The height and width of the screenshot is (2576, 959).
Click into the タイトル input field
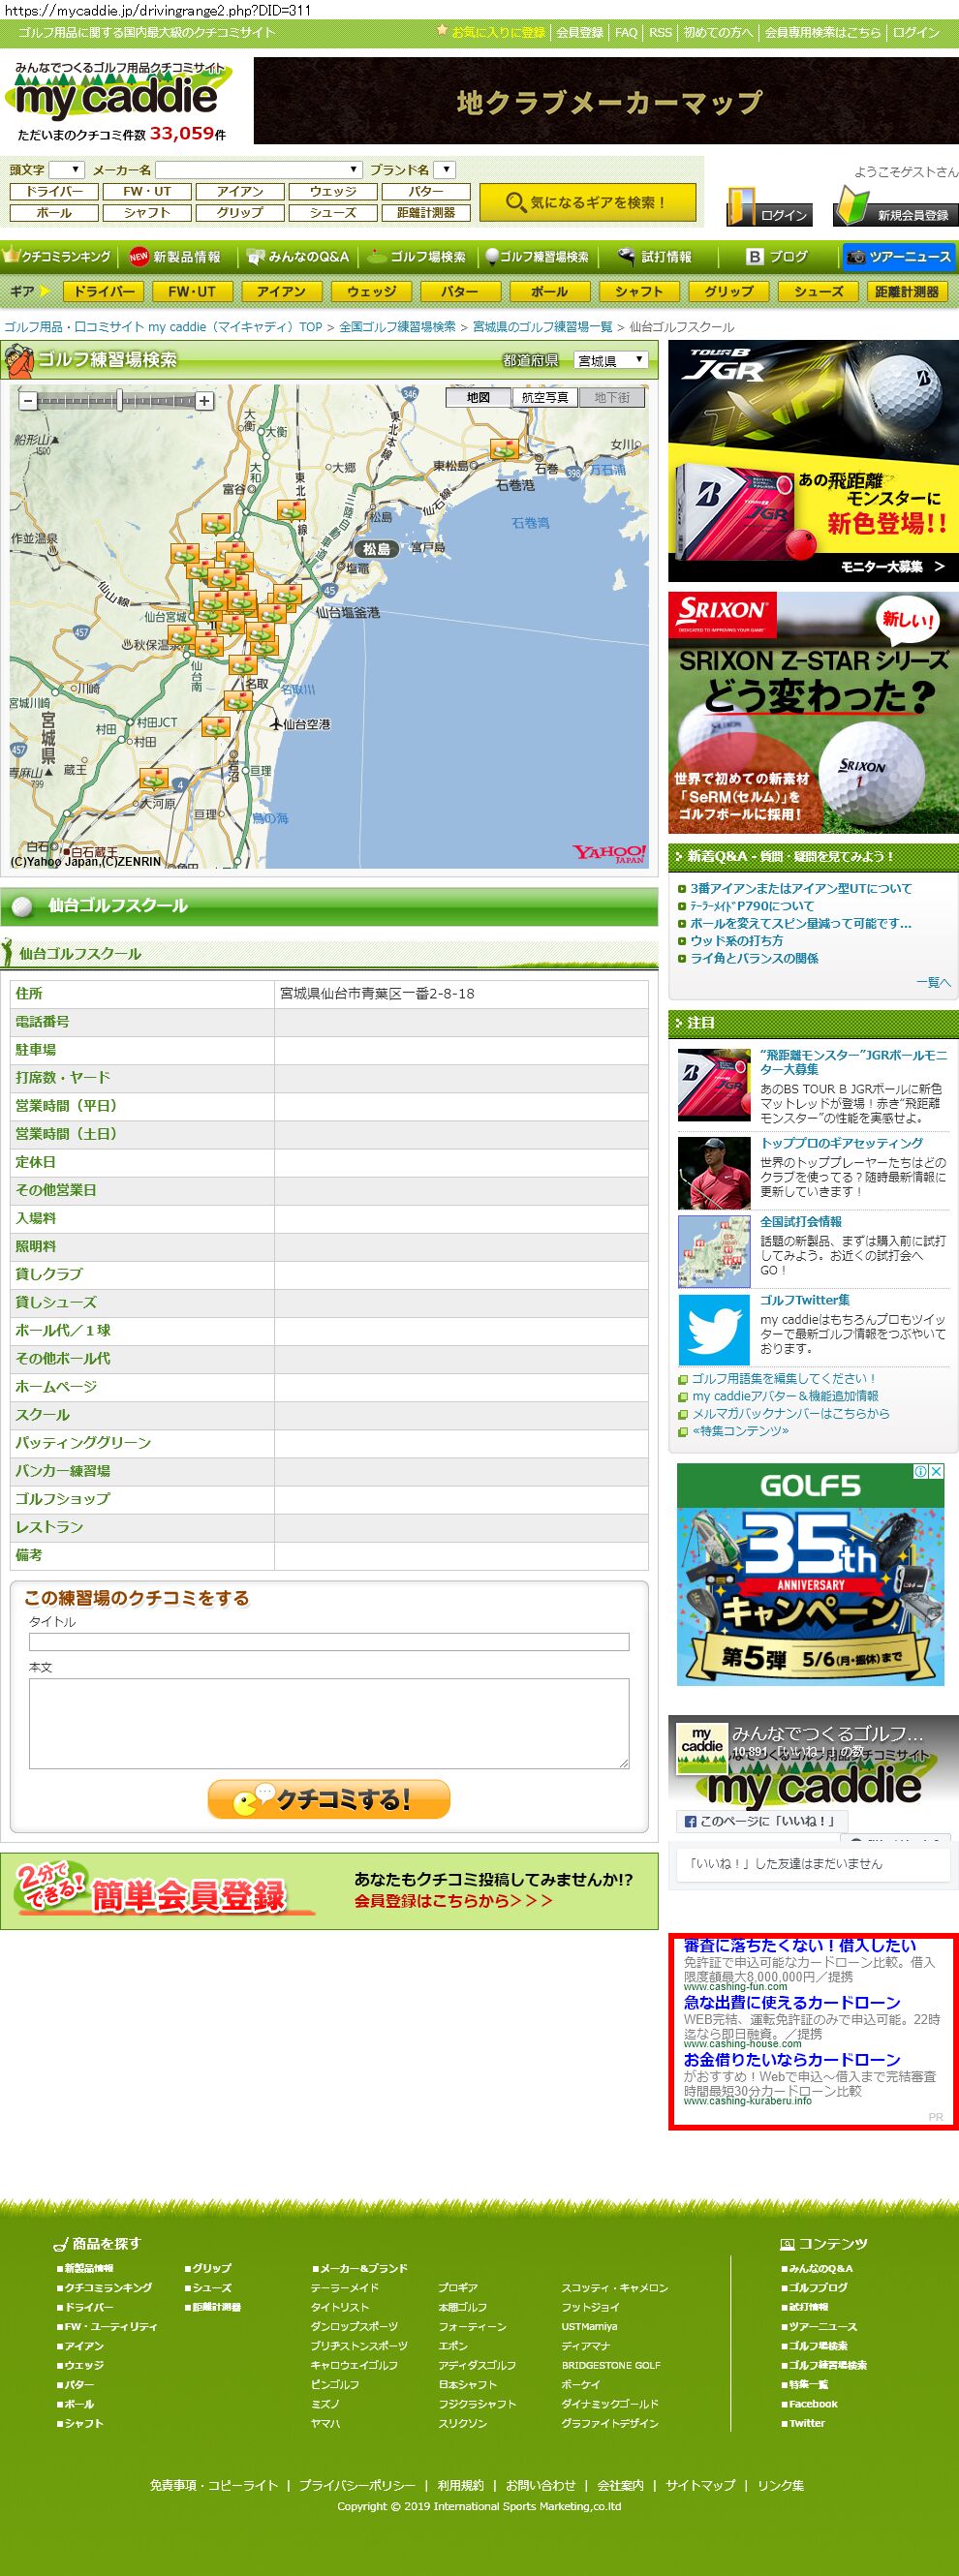pyautogui.click(x=329, y=1641)
